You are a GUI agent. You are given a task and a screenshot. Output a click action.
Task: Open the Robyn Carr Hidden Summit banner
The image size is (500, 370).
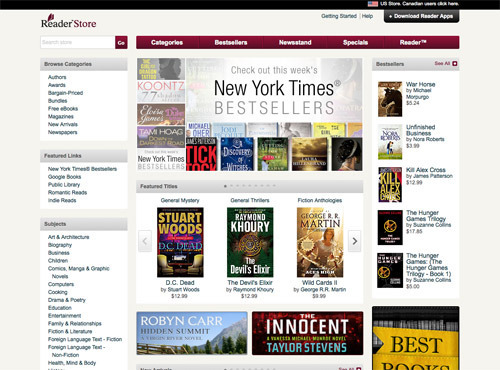click(x=192, y=333)
